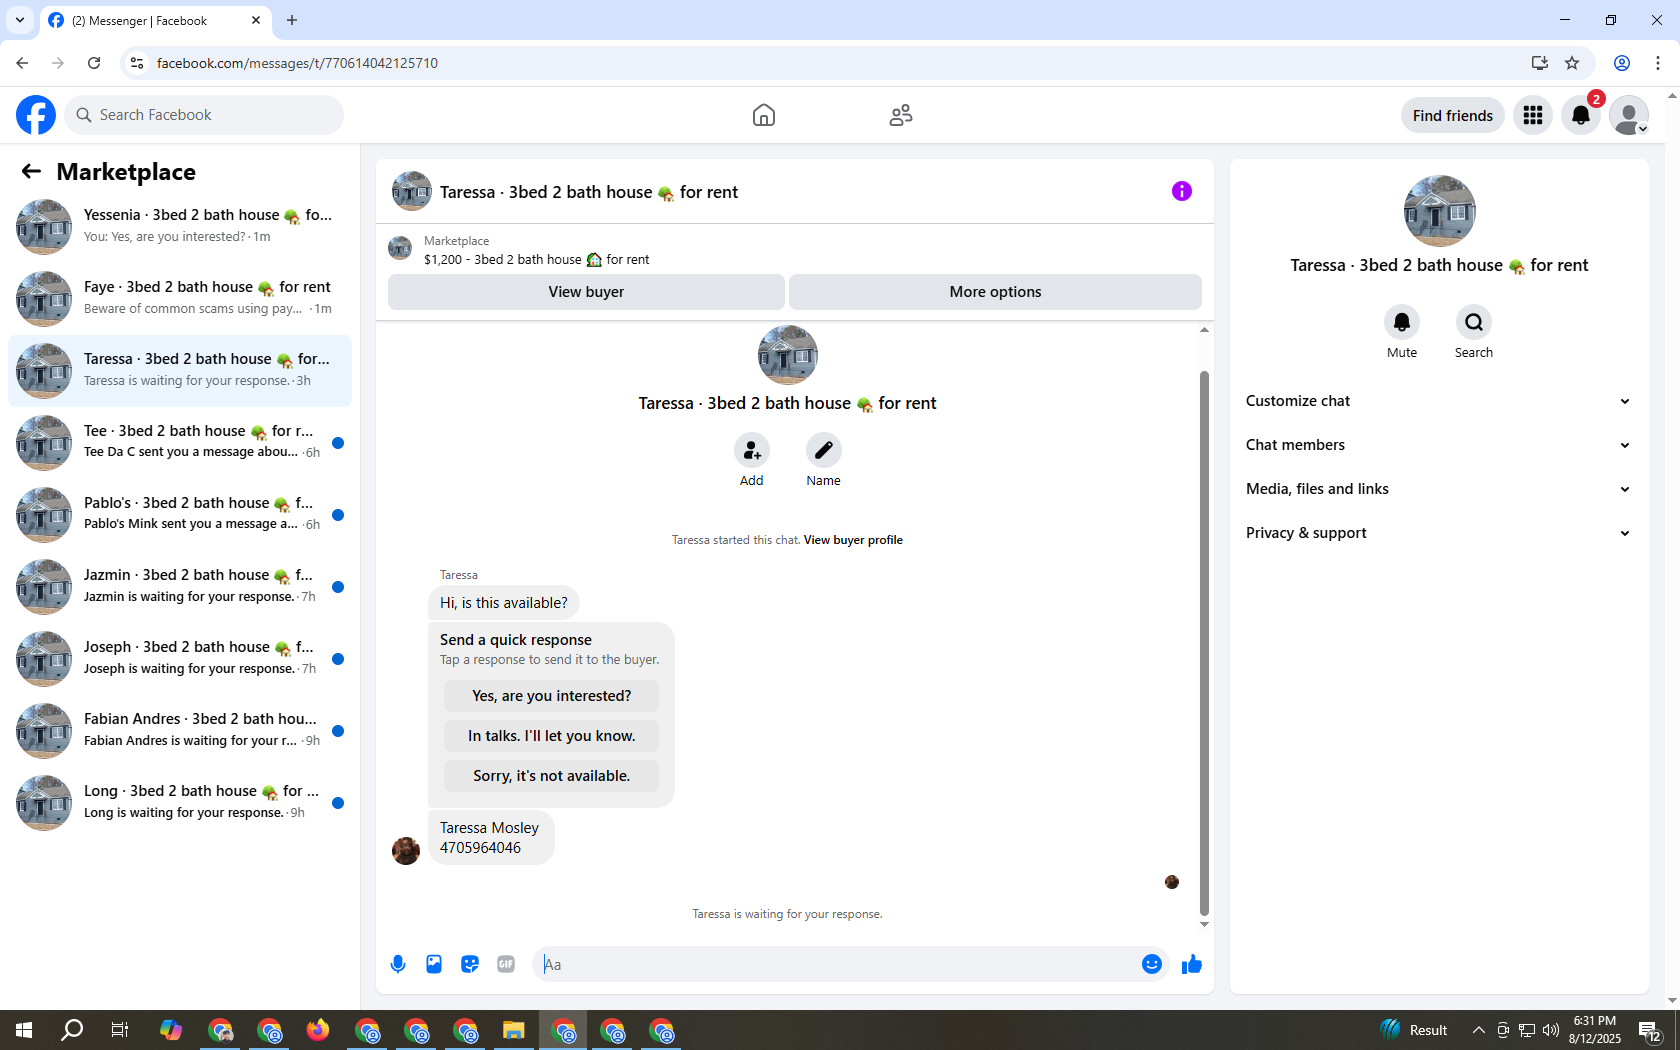Screen dimensions: 1680x1050
Task: Expand Media, files and links section
Action: click(1439, 489)
